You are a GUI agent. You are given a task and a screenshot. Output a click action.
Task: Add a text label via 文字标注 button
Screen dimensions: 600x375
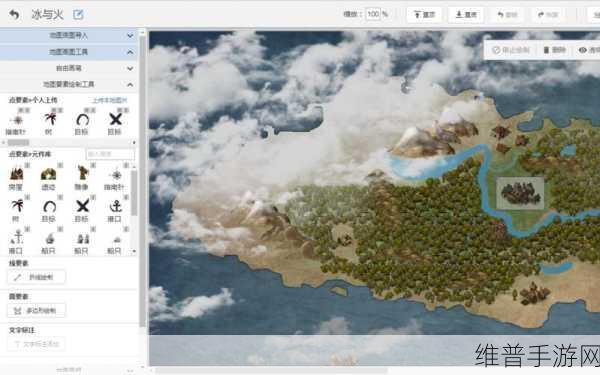[x=36, y=344]
